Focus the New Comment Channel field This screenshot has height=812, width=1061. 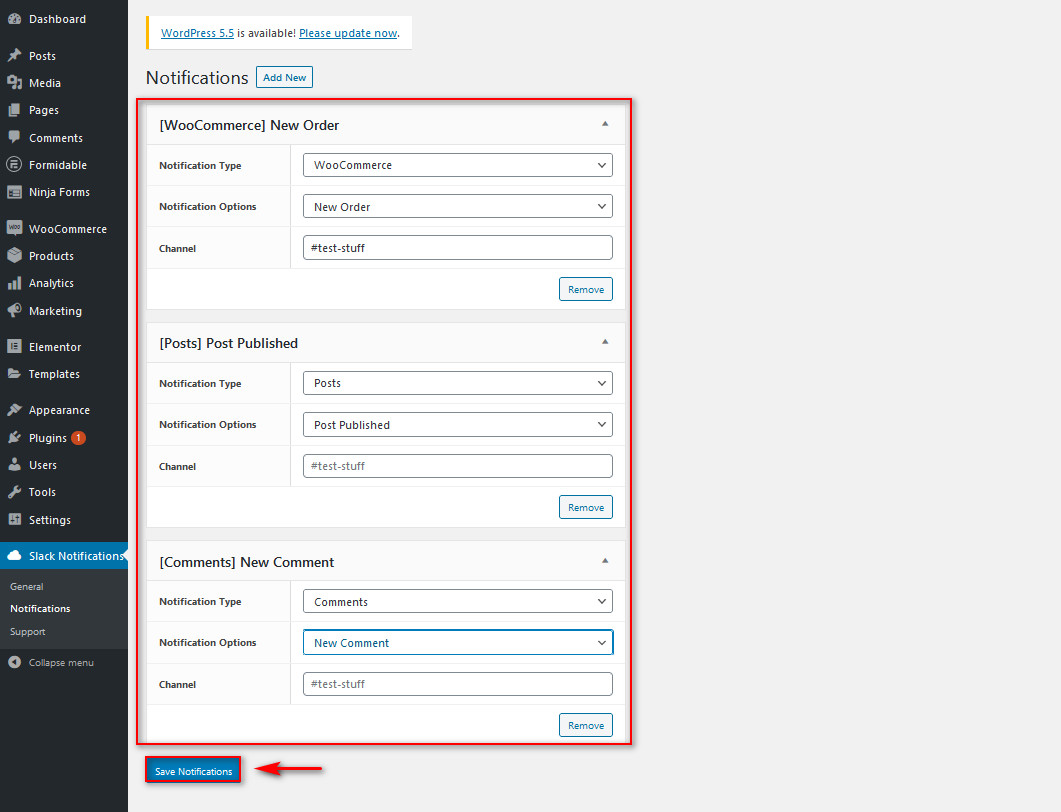click(x=458, y=684)
